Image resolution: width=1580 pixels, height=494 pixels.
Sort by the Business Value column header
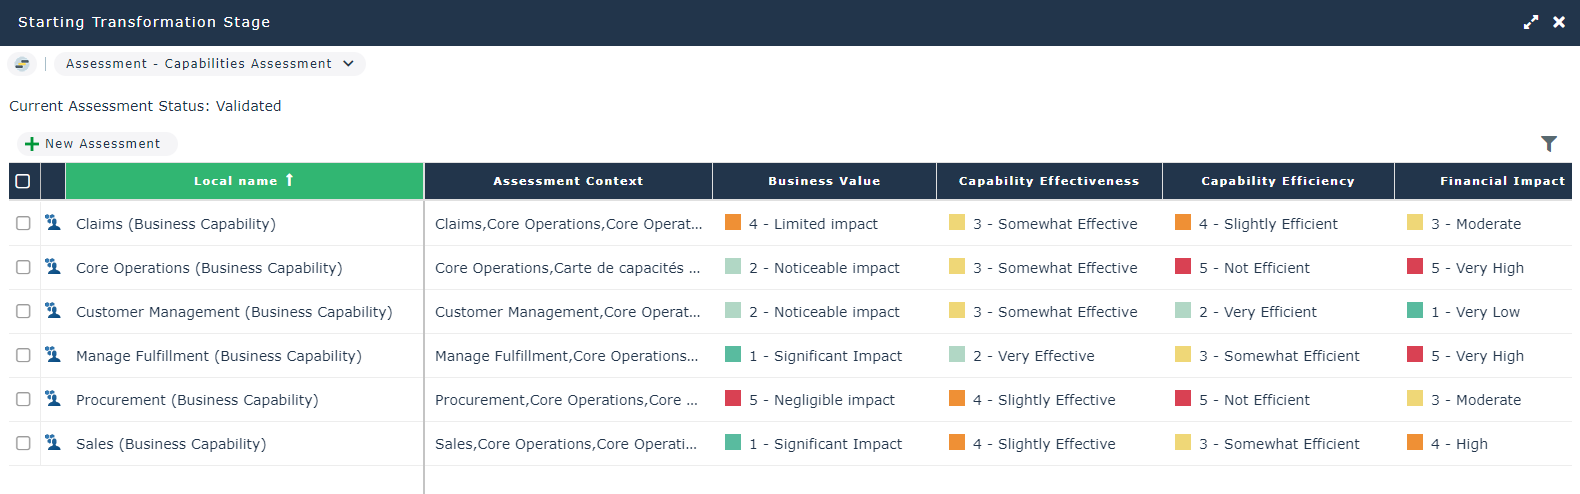point(824,181)
